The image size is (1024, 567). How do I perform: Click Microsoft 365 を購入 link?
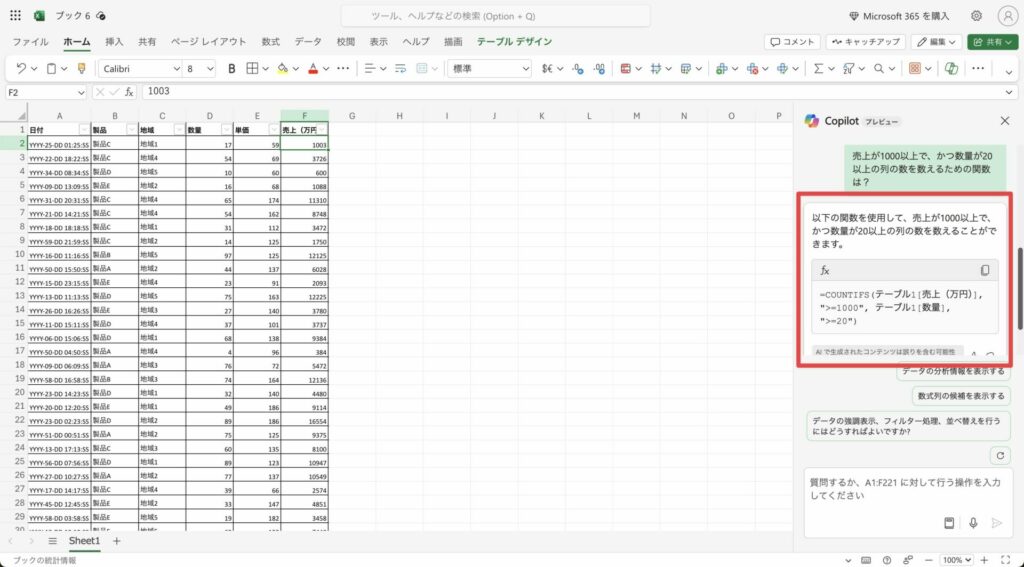(x=899, y=16)
